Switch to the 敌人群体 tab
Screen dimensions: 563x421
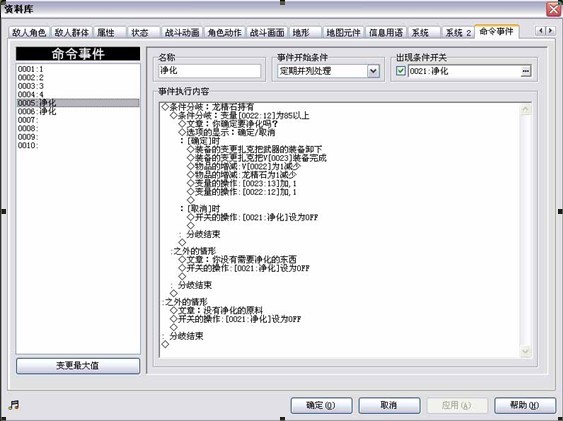pyautogui.click(x=71, y=33)
